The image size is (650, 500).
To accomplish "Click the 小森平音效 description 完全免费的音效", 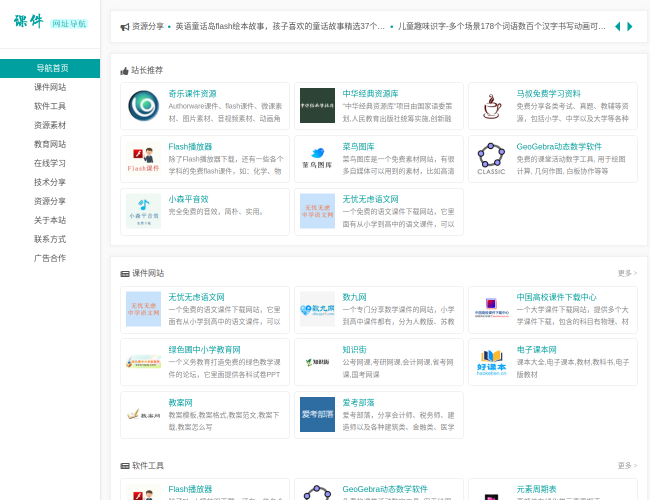I will tap(216, 212).
